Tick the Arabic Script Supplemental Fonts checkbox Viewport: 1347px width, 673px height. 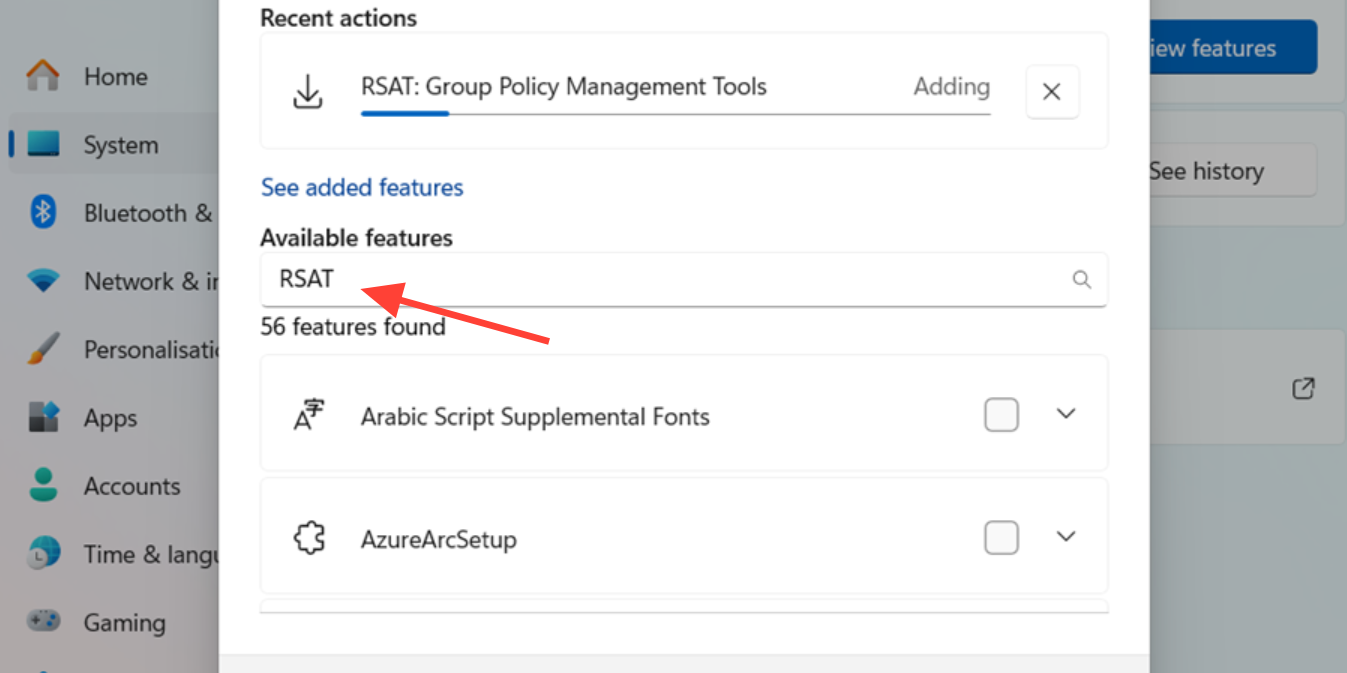1001,414
